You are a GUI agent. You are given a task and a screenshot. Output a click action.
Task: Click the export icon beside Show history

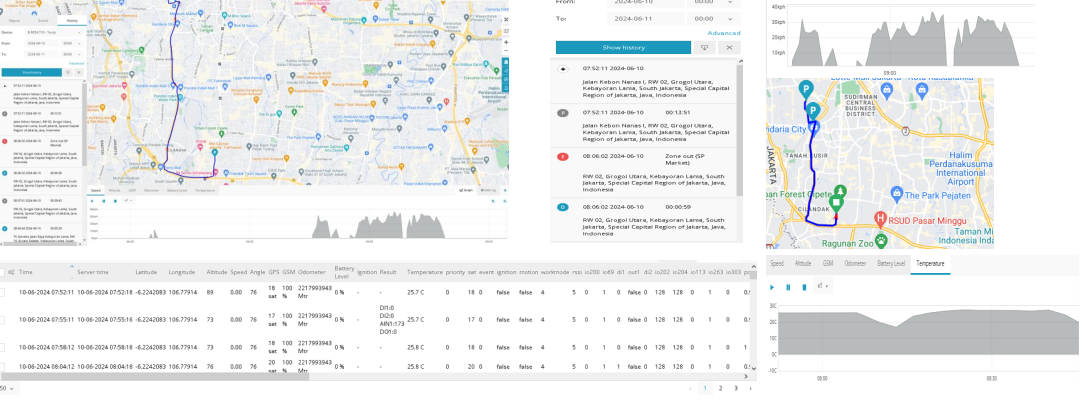click(704, 47)
